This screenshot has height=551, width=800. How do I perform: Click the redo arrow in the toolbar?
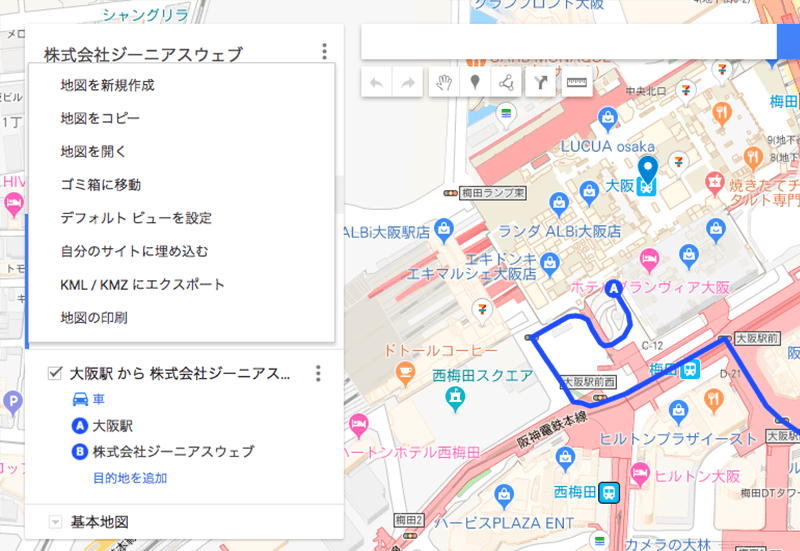(x=408, y=83)
